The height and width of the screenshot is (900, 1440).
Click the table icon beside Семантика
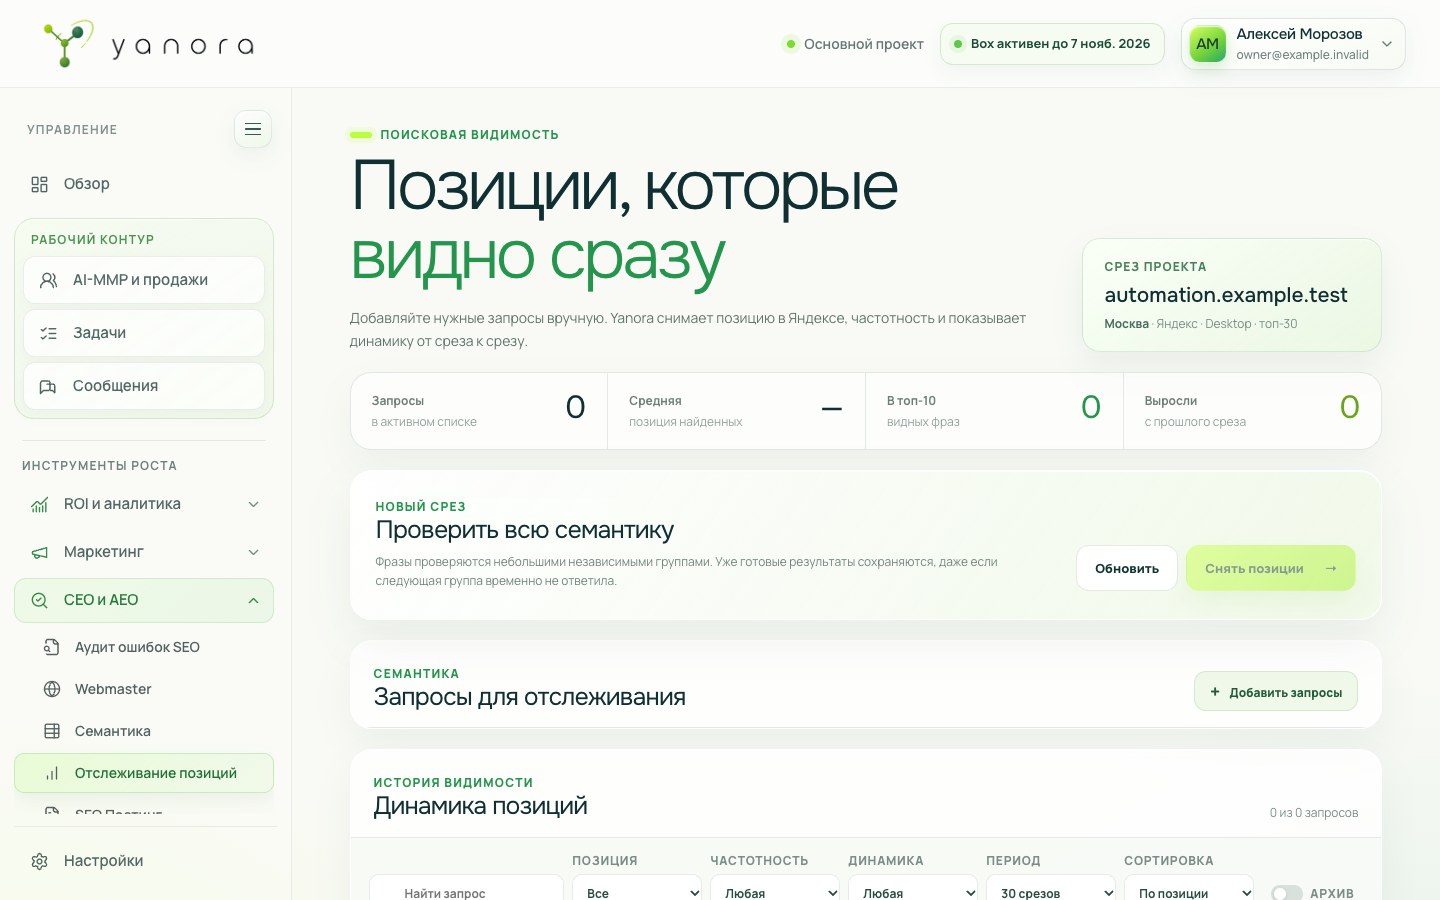(x=52, y=731)
